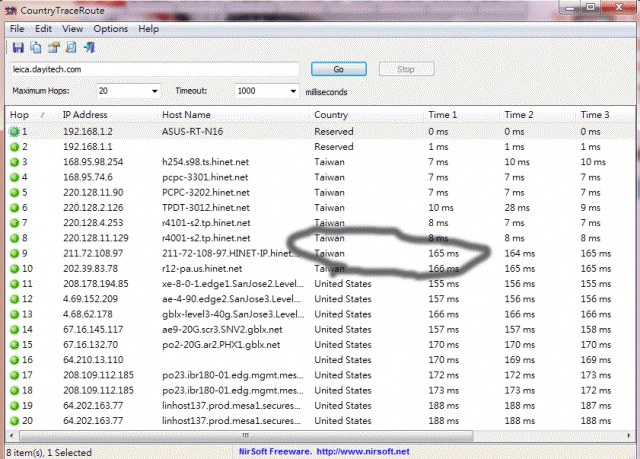Click the Find toolbar icon

point(71,48)
